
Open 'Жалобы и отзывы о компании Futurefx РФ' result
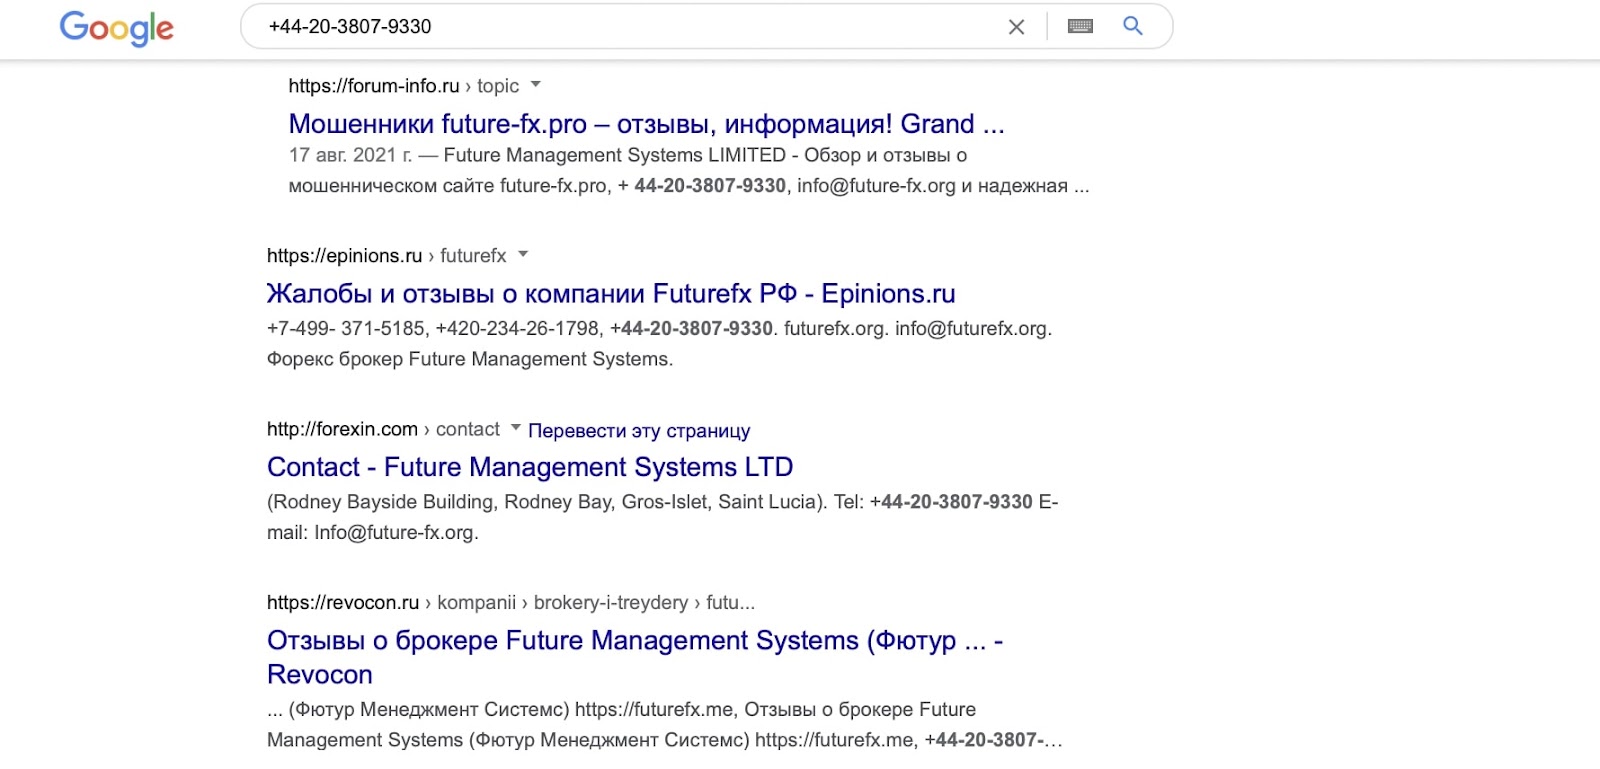coord(611,294)
